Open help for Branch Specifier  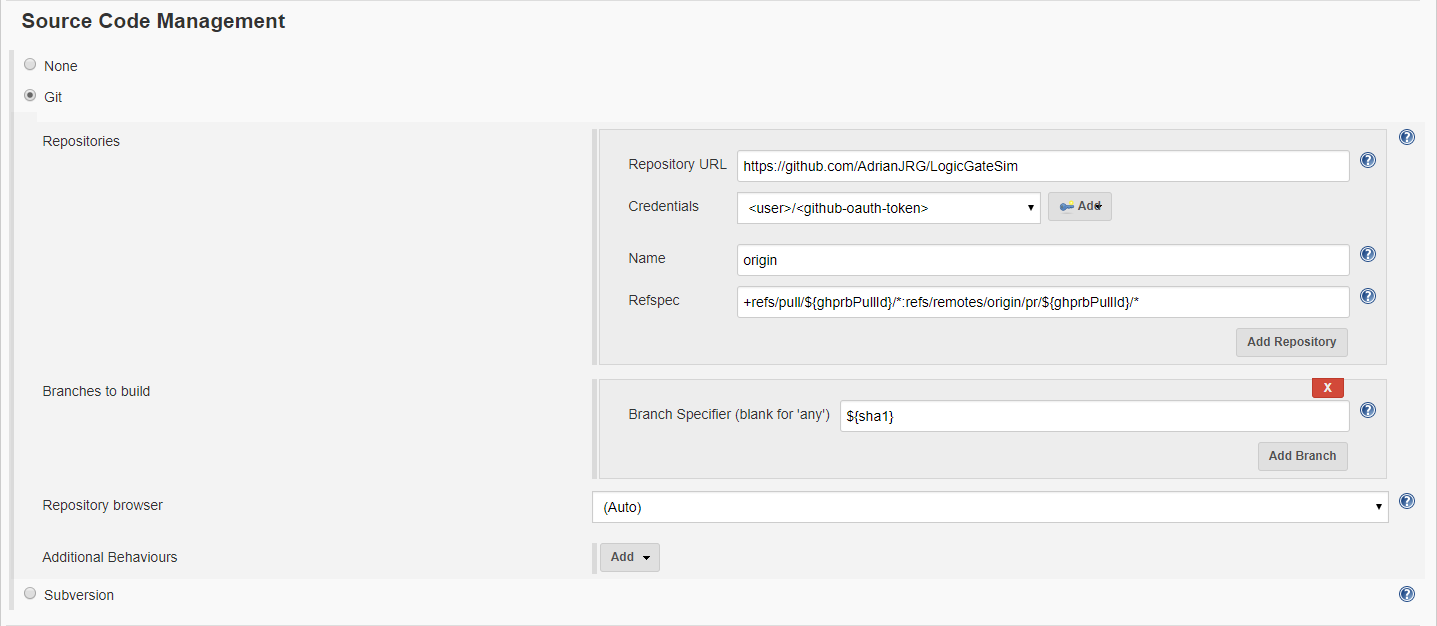tap(1367, 409)
